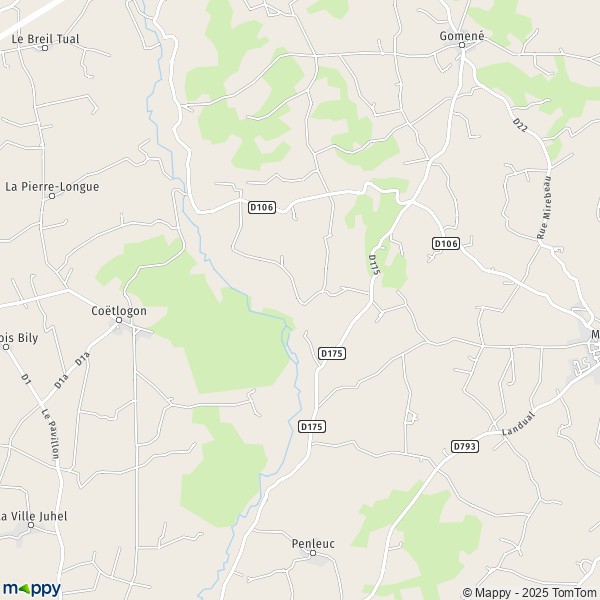Select the D793 road shield
Image resolution: width=600 pixels, height=600 pixels.
(x=465, y=446)
